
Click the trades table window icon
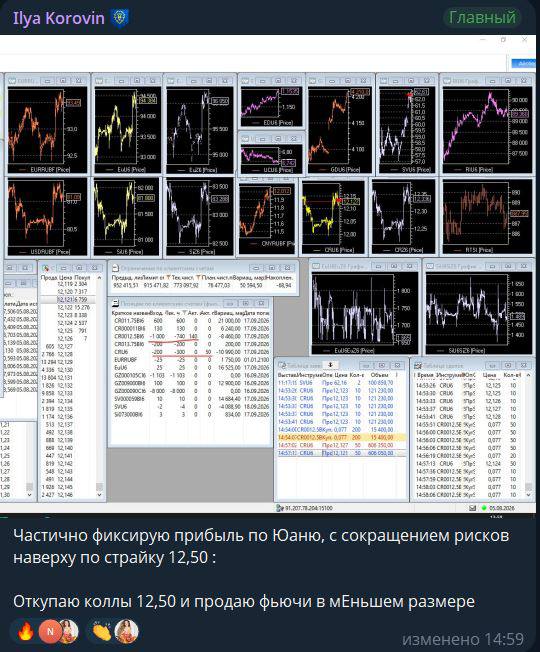tap(418, 366)
